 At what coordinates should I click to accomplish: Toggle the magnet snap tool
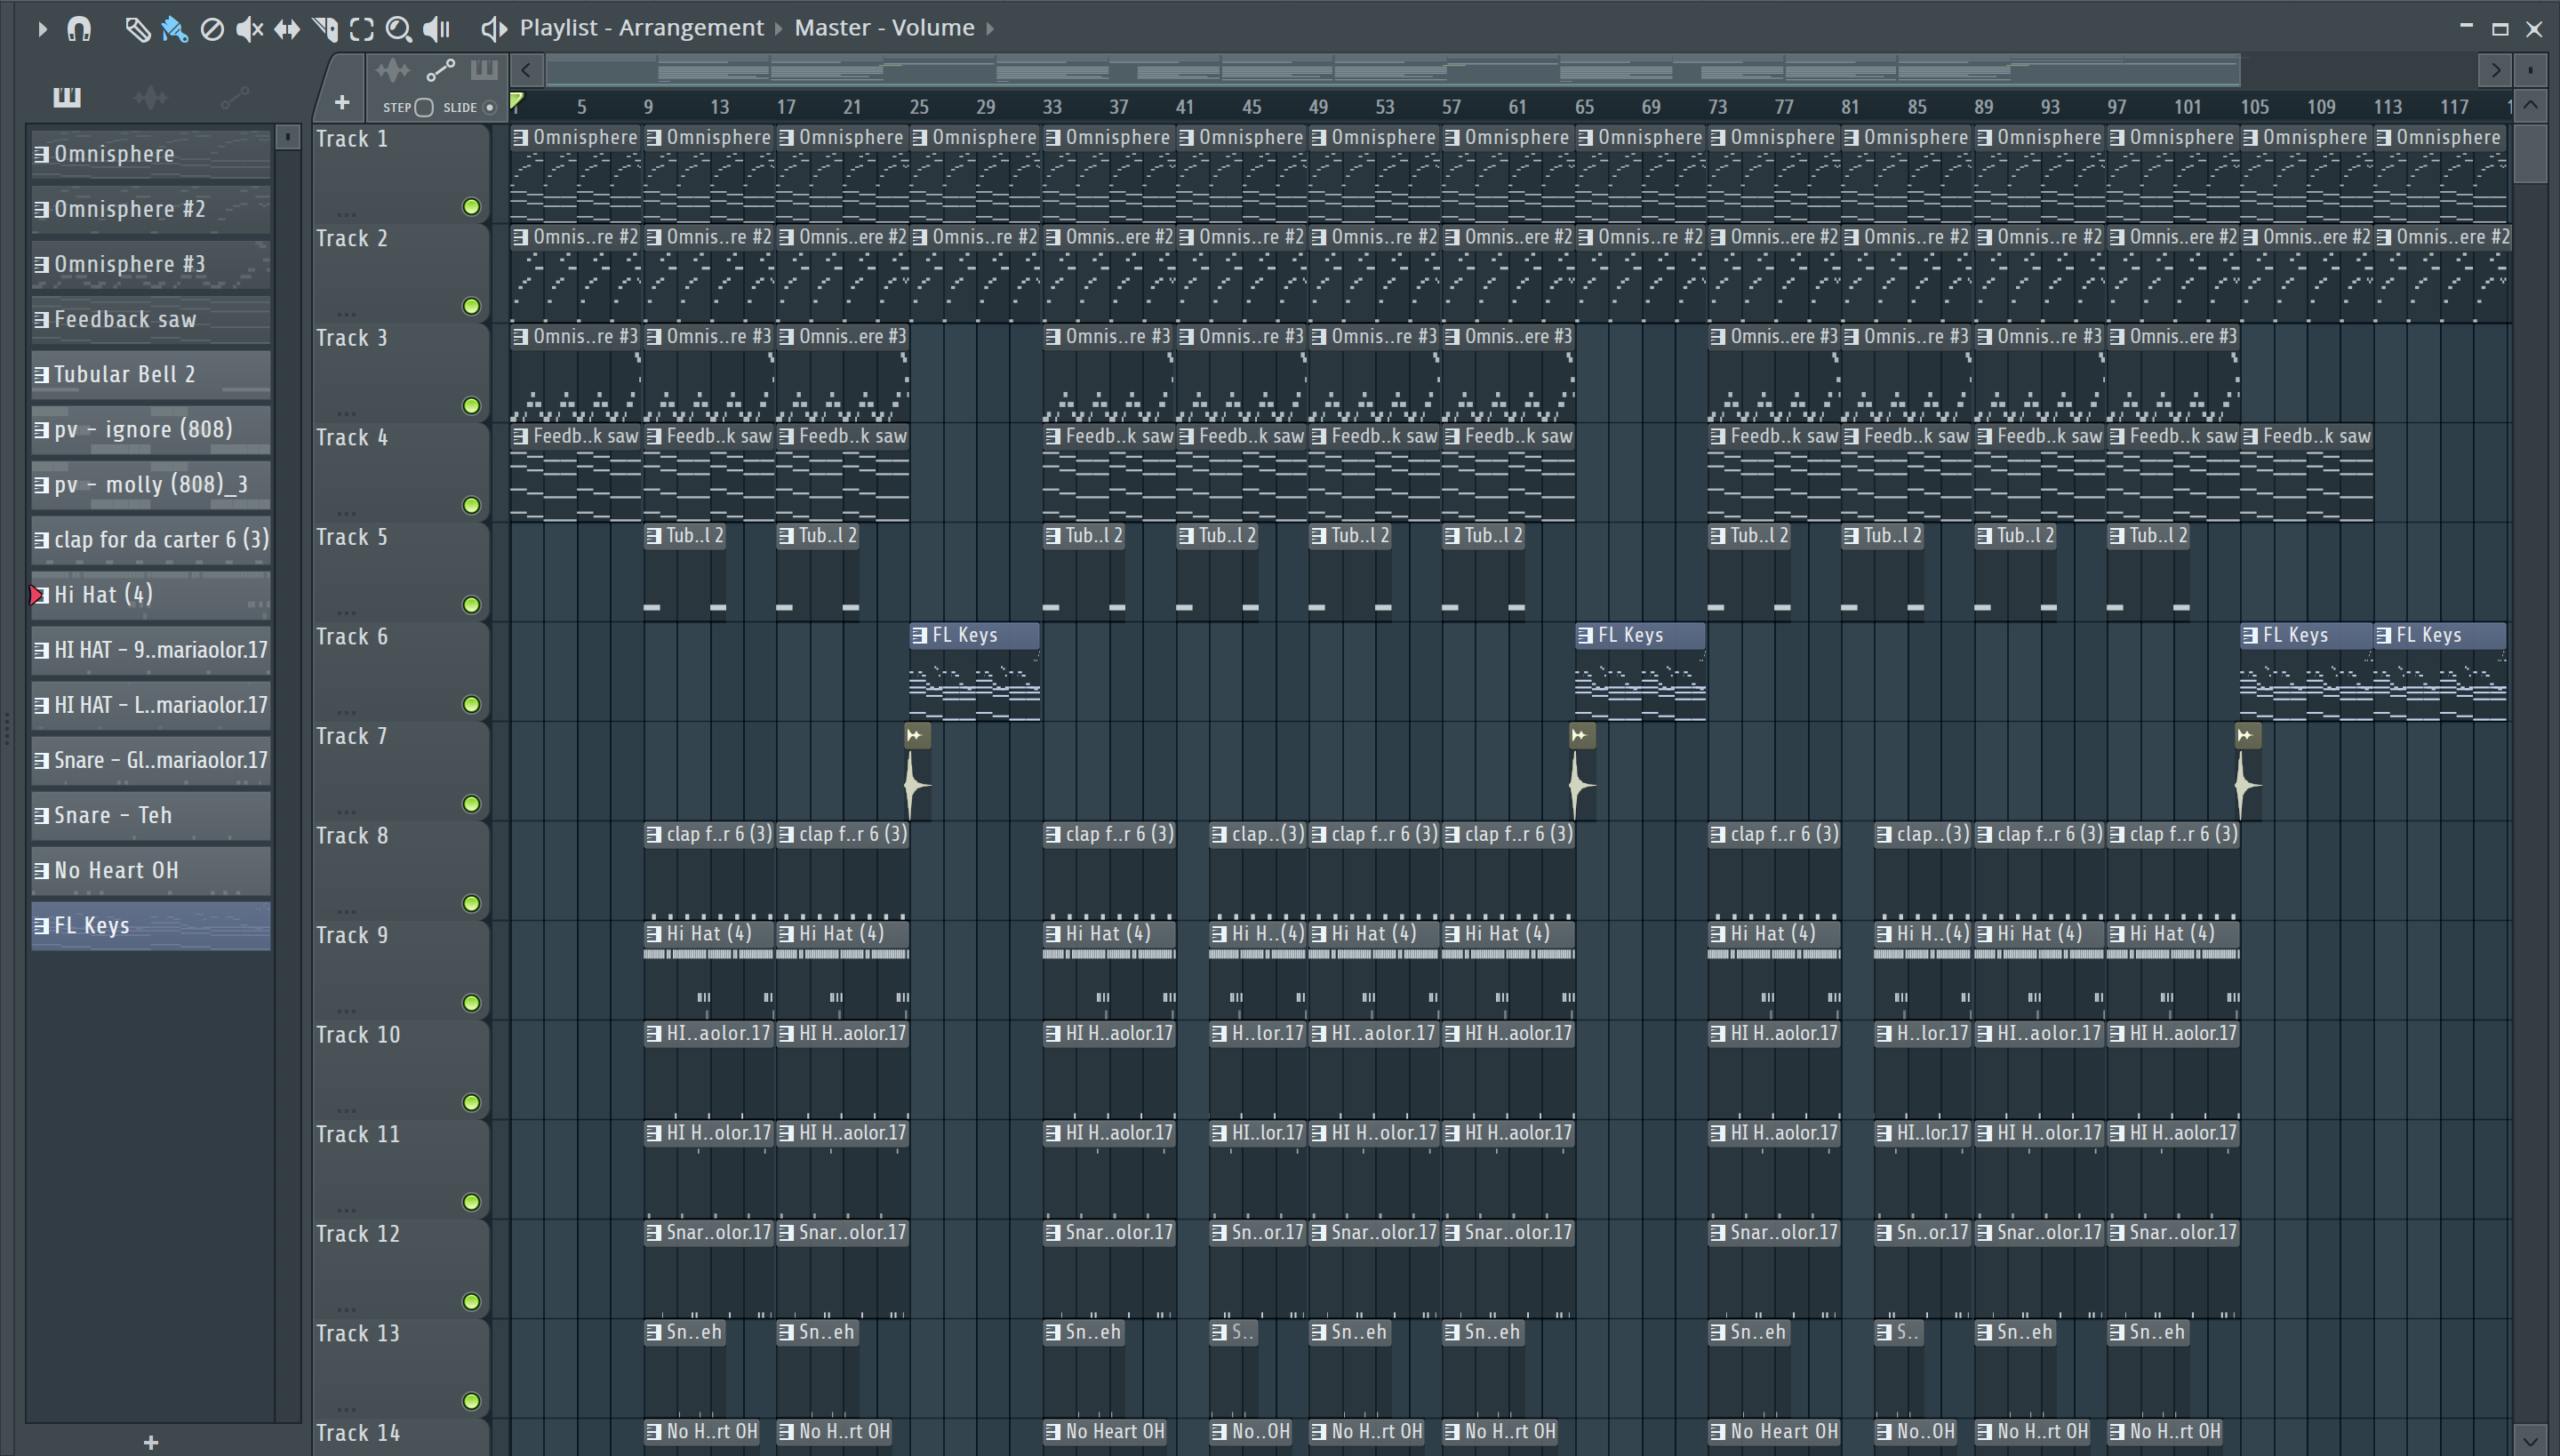click(x=79, y=29)
